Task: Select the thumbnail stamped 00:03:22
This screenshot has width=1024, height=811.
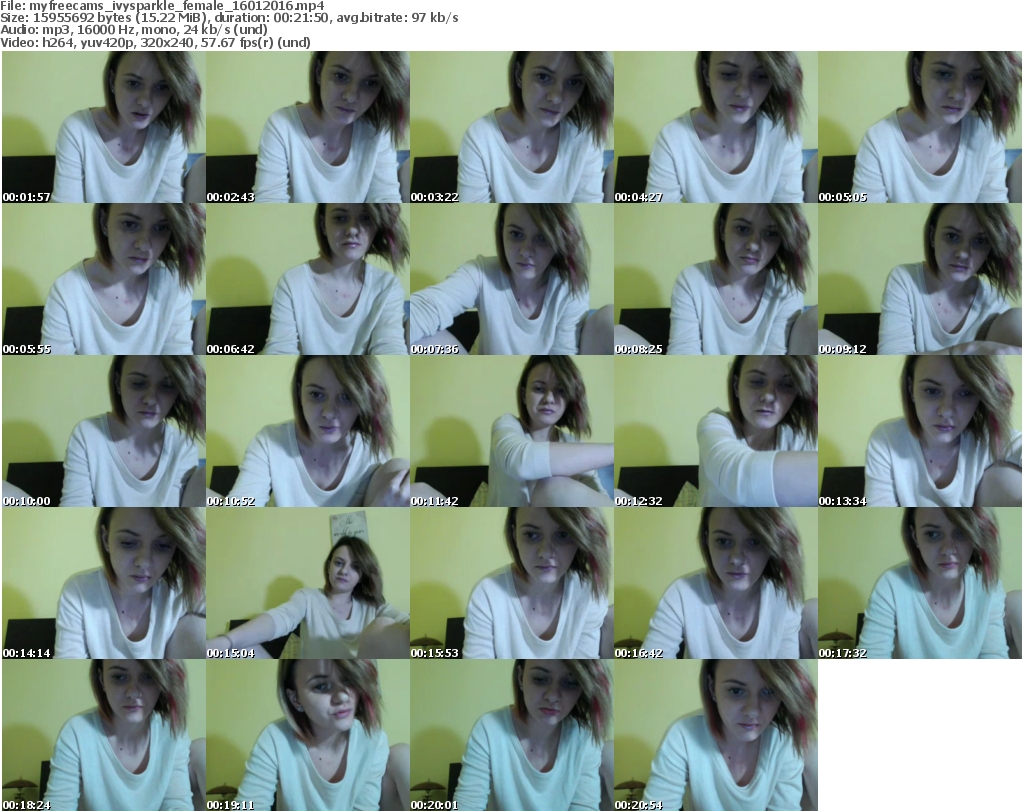Action: (x=512, y=127)
